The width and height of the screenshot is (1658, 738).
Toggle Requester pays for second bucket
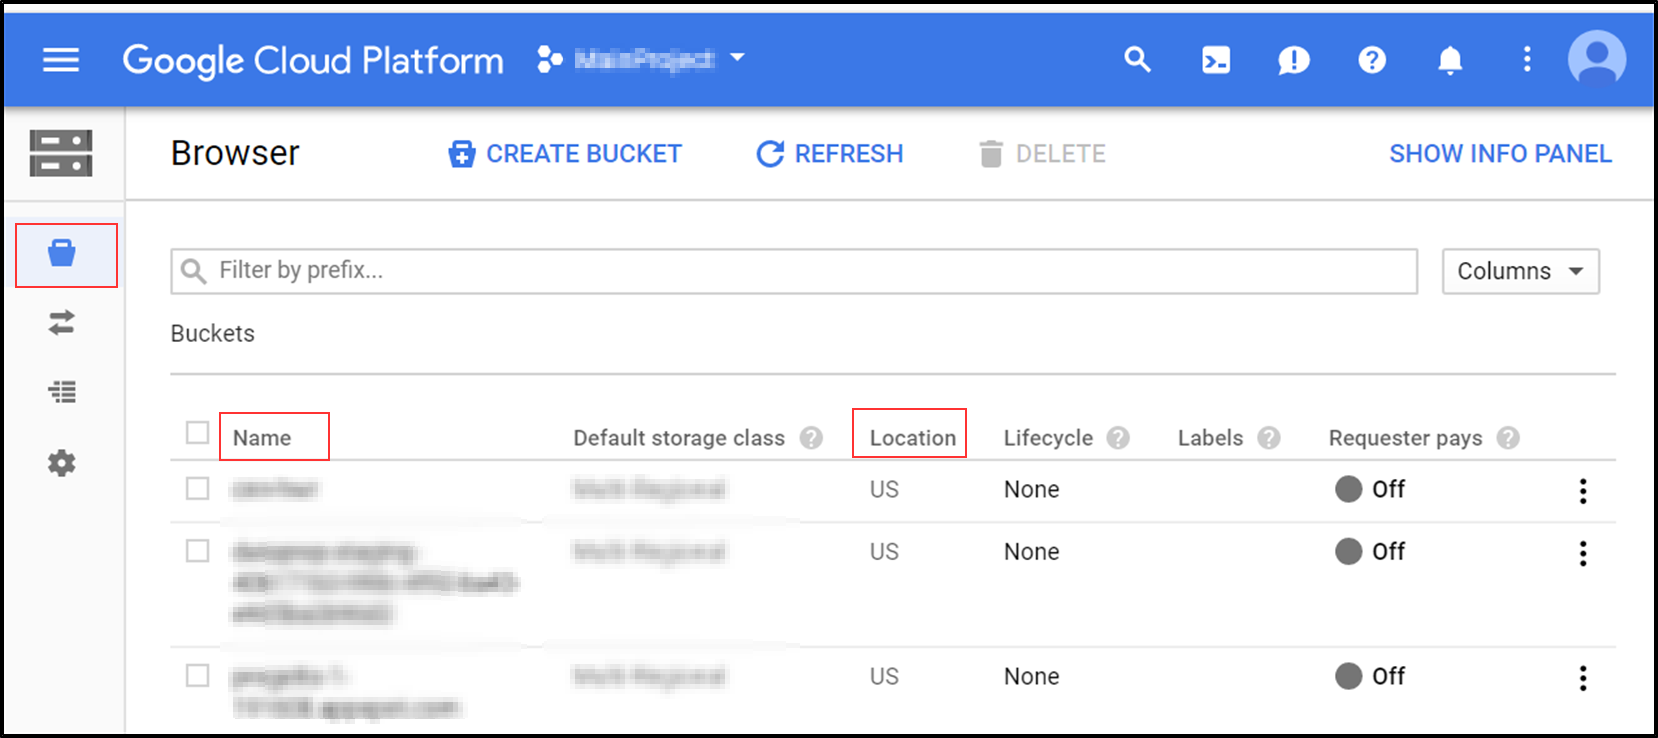coord(1370,551)
